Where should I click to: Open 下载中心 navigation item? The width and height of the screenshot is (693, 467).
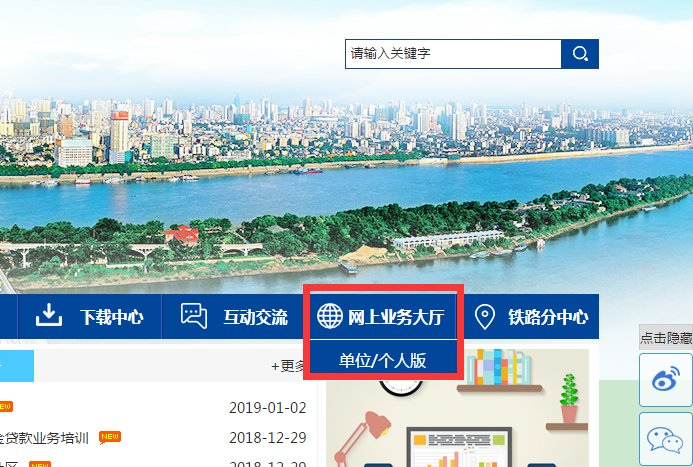point(90,316)
